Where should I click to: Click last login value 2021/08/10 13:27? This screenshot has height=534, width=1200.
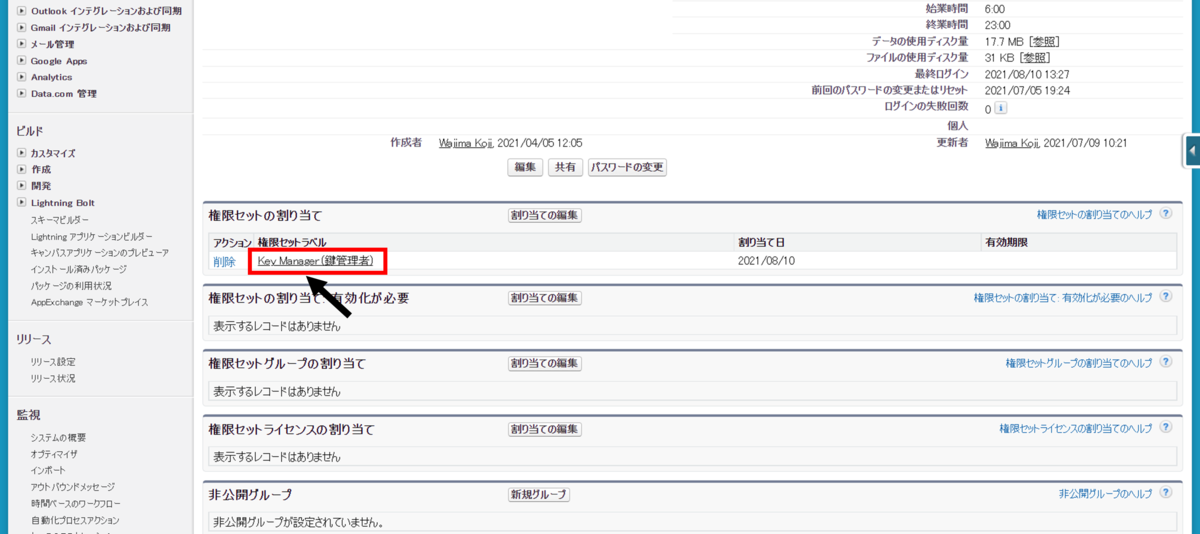(x=1027, y=74)
